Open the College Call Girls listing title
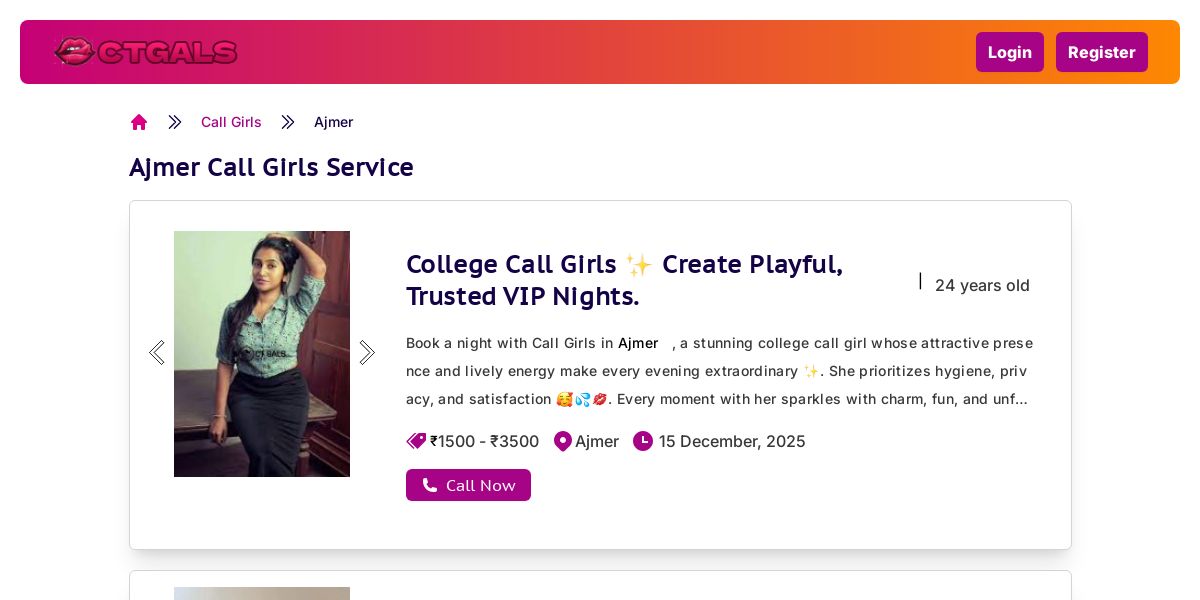This screenshot has height=600, width=1200. click(x=624, y=280)
